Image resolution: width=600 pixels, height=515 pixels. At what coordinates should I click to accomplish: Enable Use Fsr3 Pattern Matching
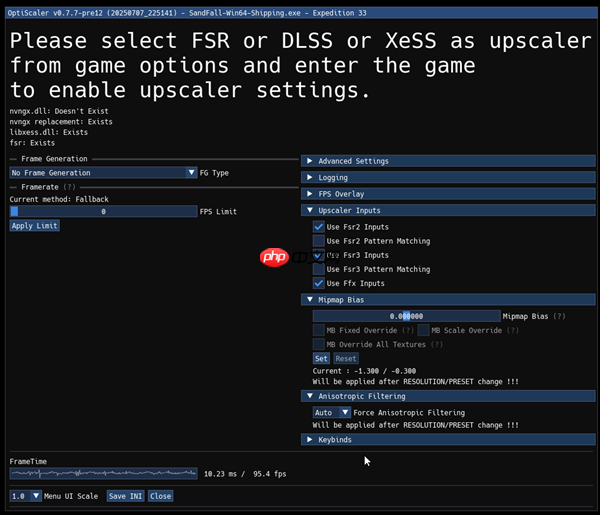tap(319, 269)
